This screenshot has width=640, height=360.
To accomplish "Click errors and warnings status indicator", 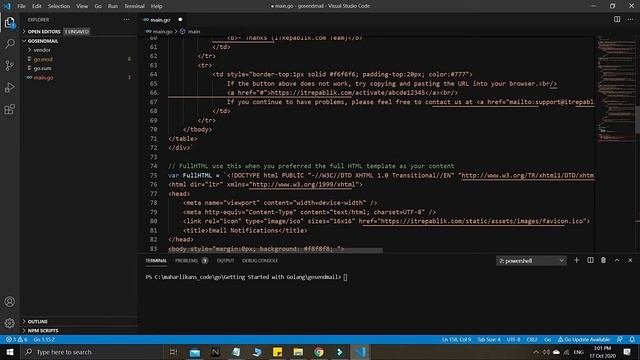I will click(16, 339).
